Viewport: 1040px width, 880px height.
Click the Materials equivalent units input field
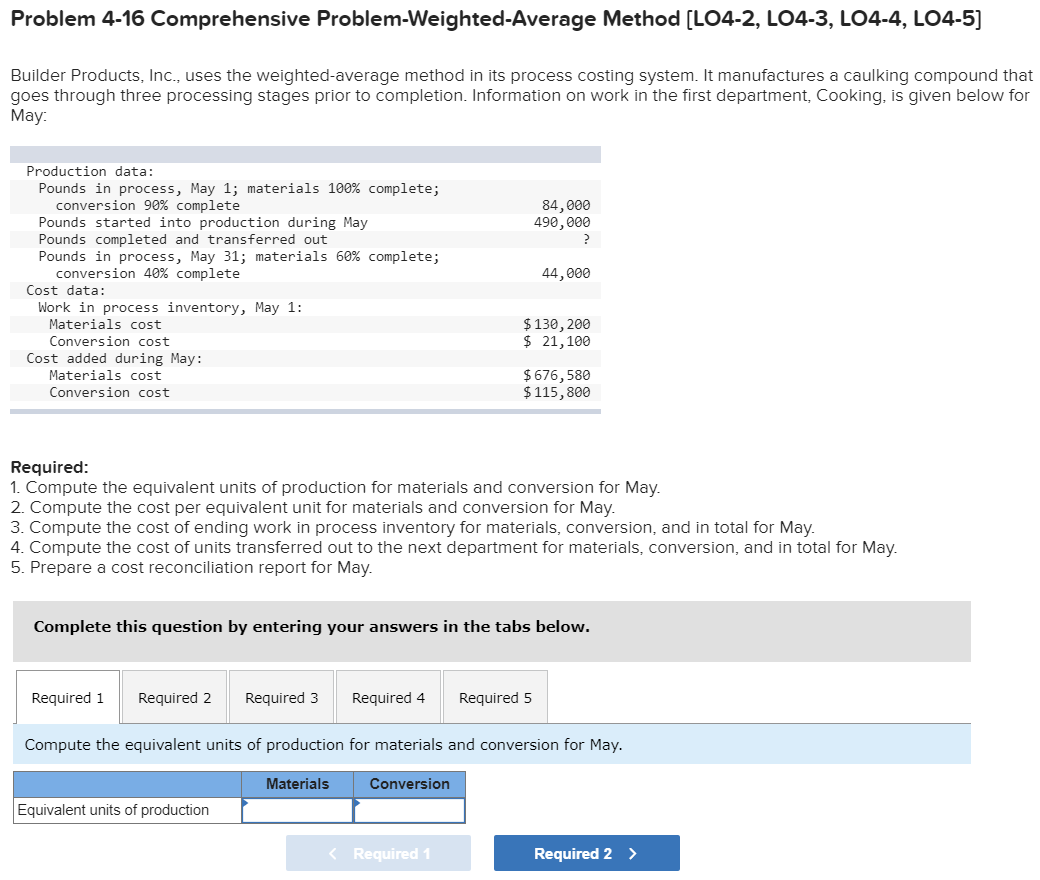click(297, 810)
